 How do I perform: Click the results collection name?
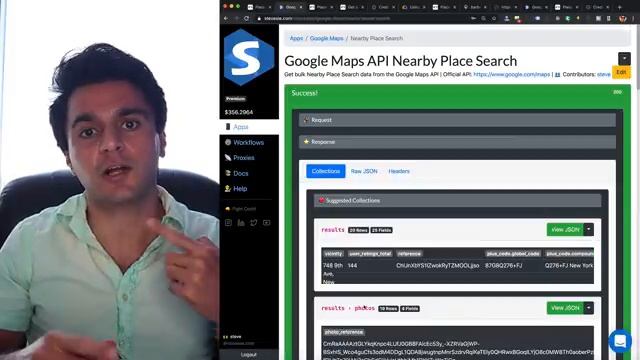pos(333,230)
